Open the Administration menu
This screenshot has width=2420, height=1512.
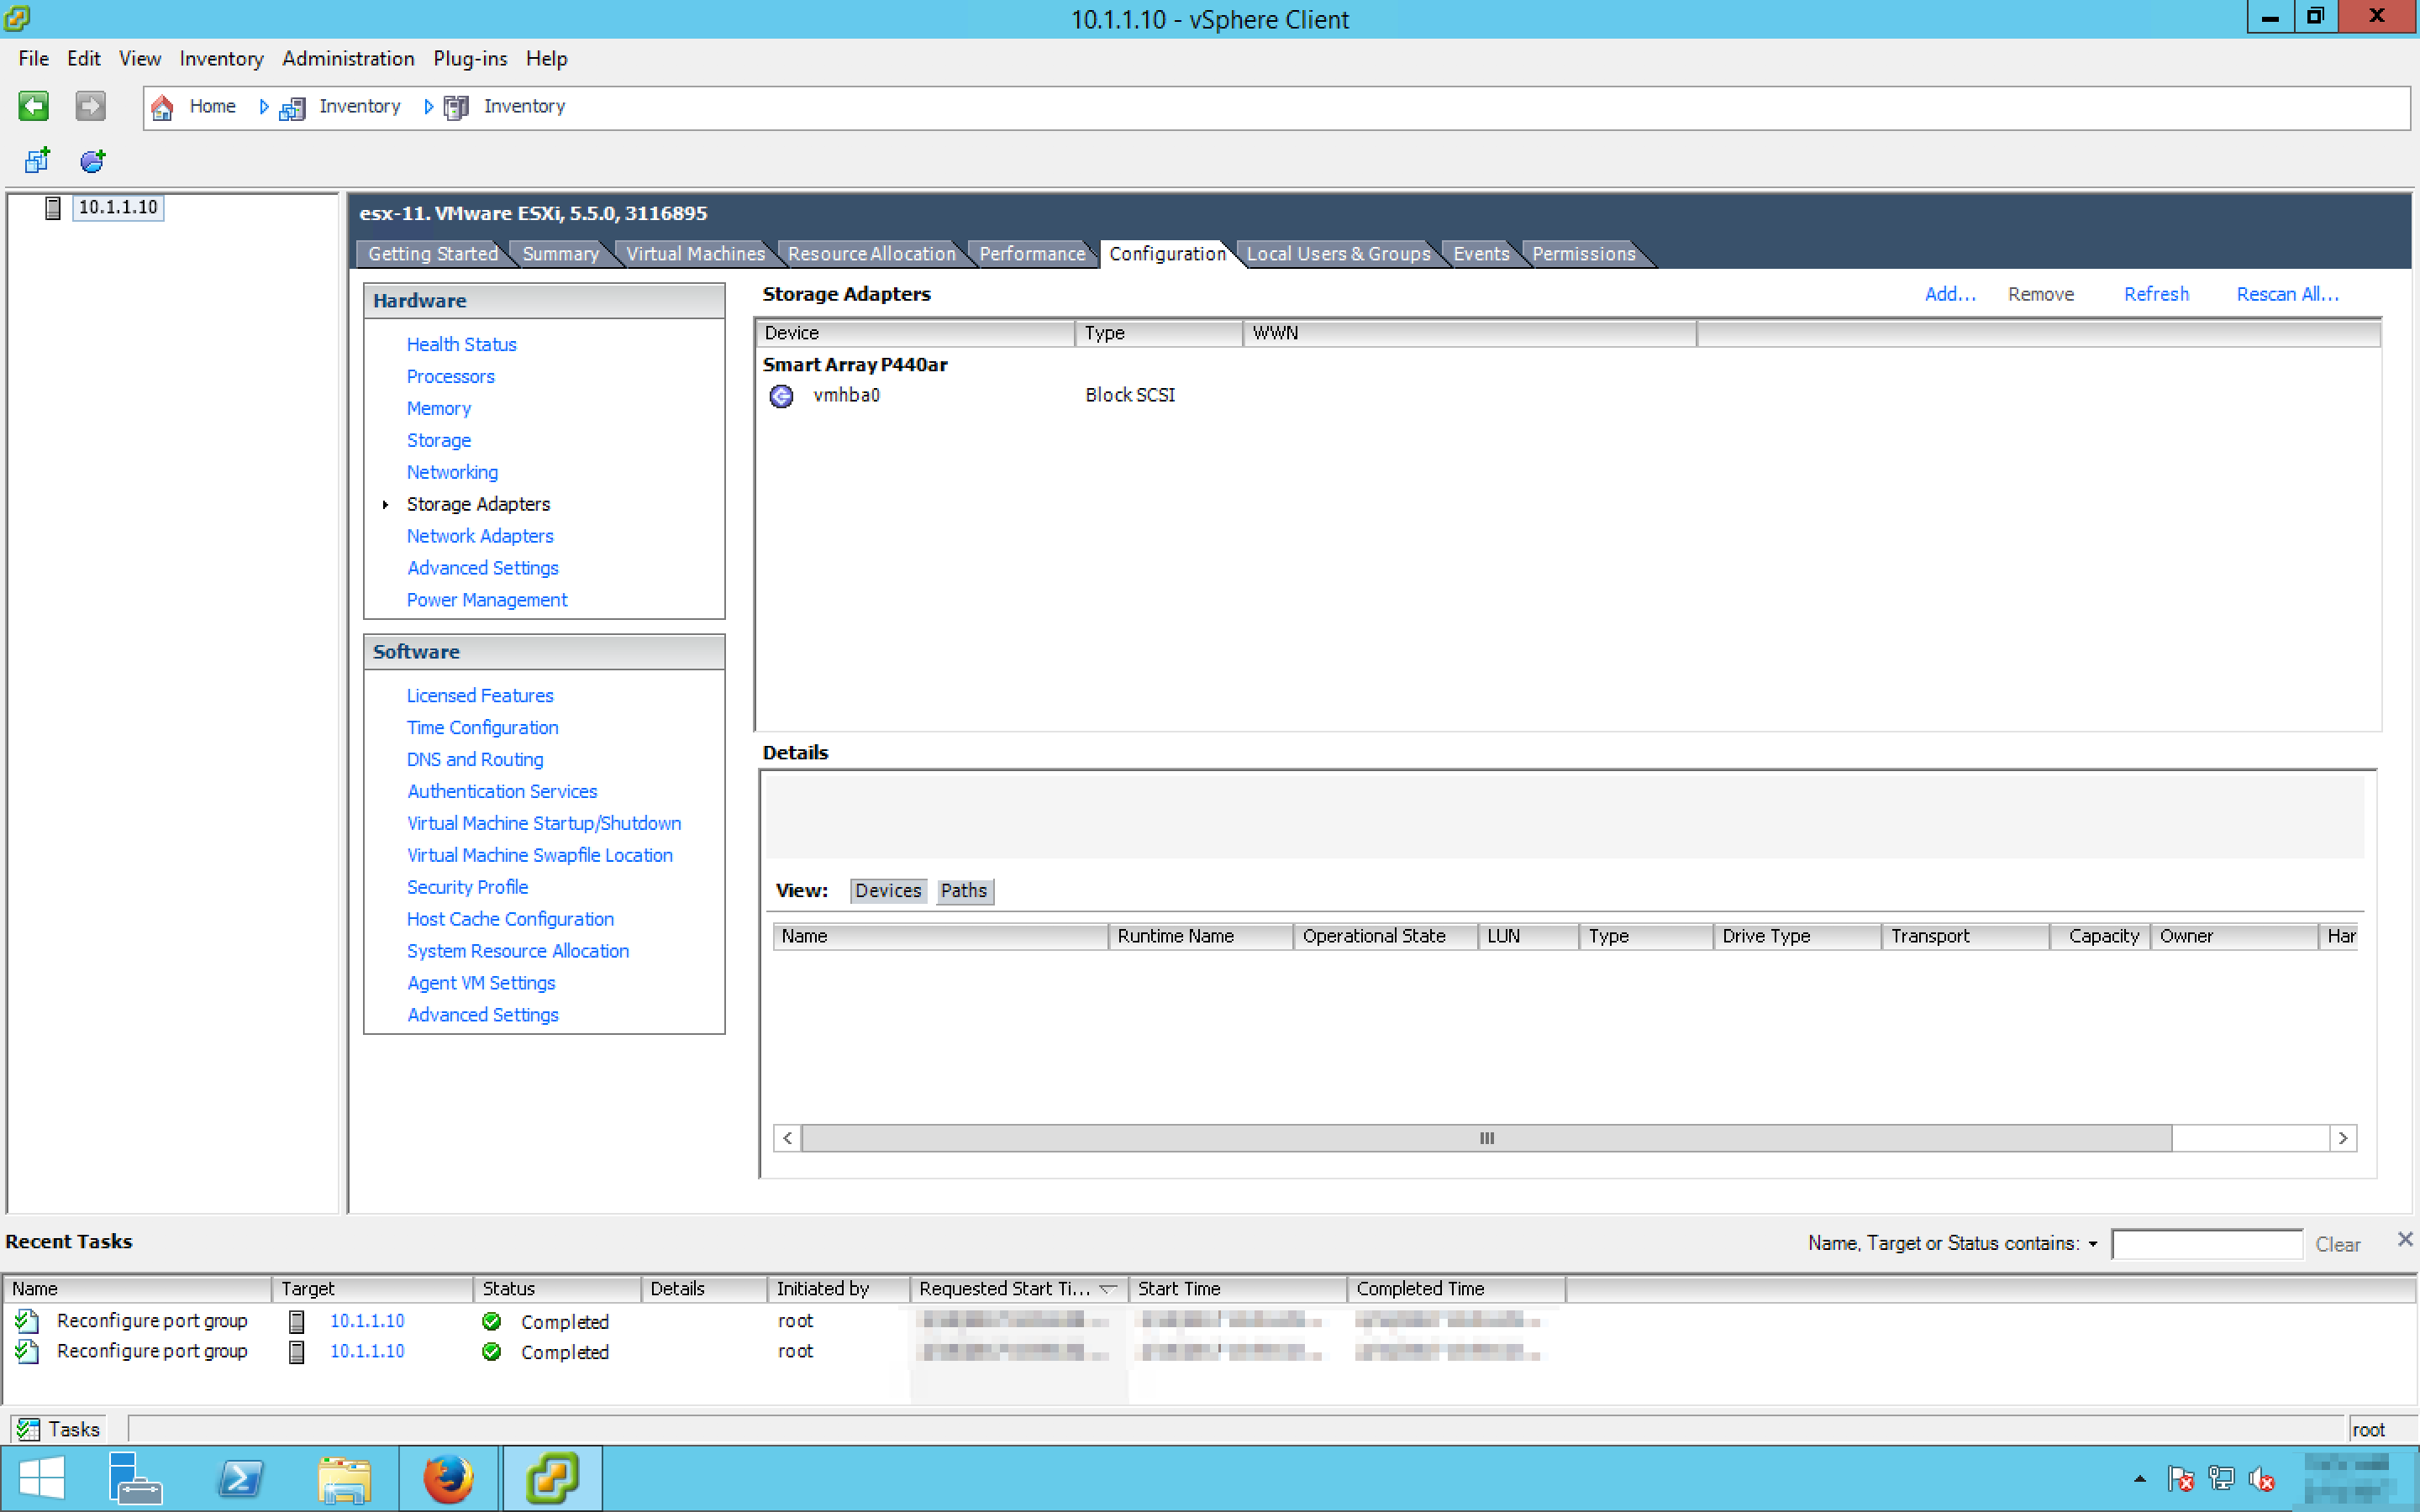[347, 58]
